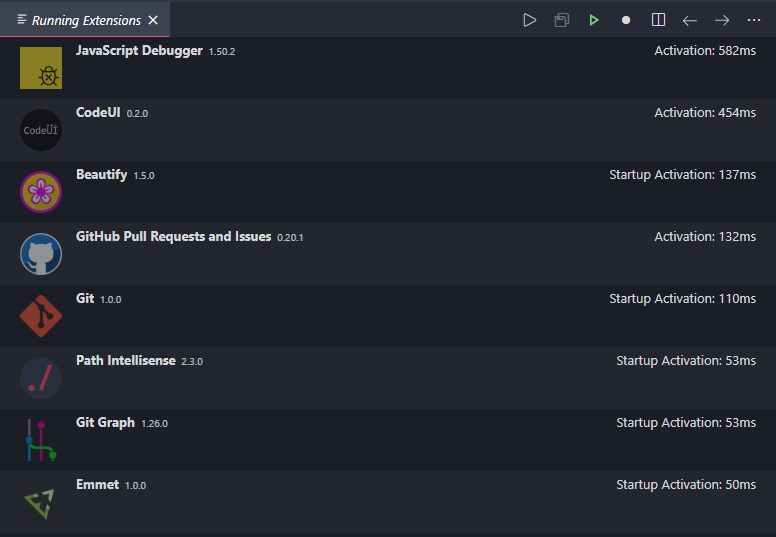Click the Git Graph branches icon
Viewport: 776px width, 537px height.
pyautogui.click(x=41, y=440)
